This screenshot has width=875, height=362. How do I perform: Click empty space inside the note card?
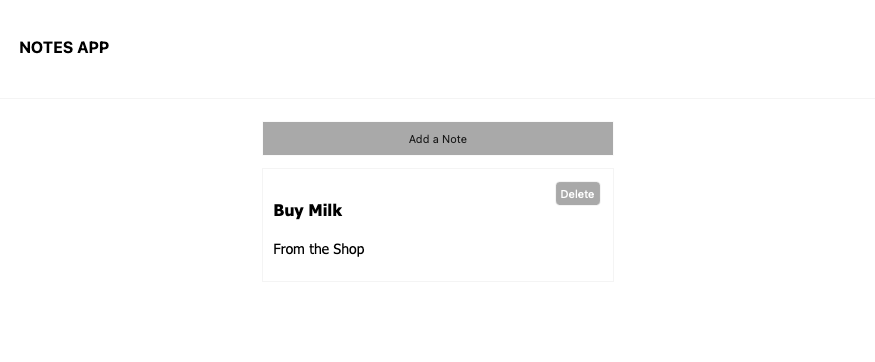[x=474, y=245]
